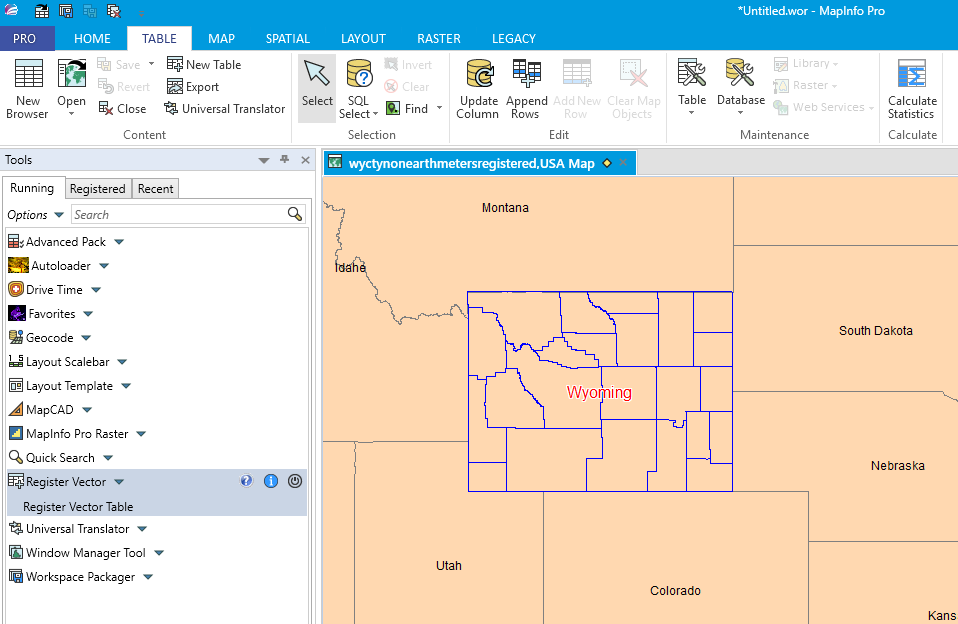Image resolution: width=958 pixels, height=624 pixels.
Task: Select the Running tools tab
Action: tap(32, 188)
